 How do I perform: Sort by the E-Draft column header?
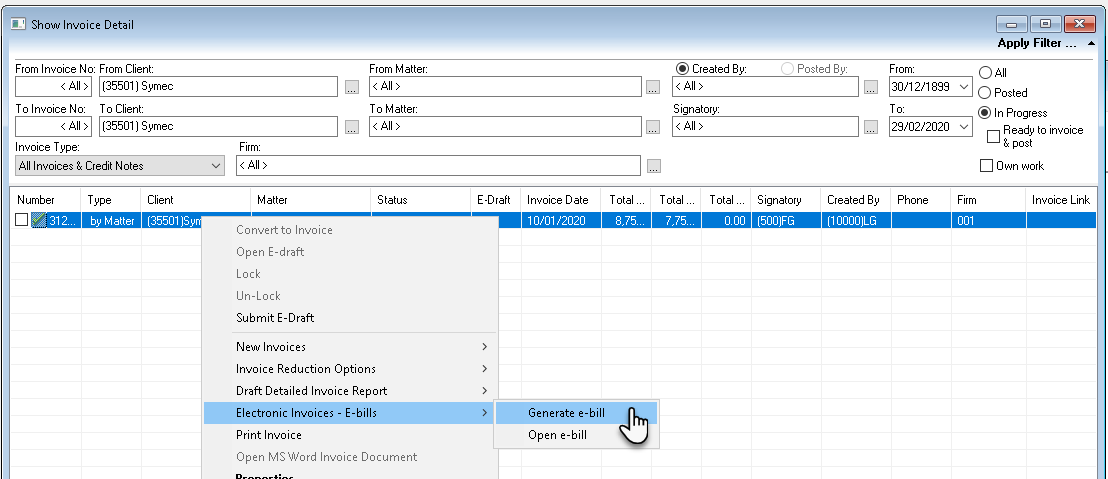tap(495, 200)
